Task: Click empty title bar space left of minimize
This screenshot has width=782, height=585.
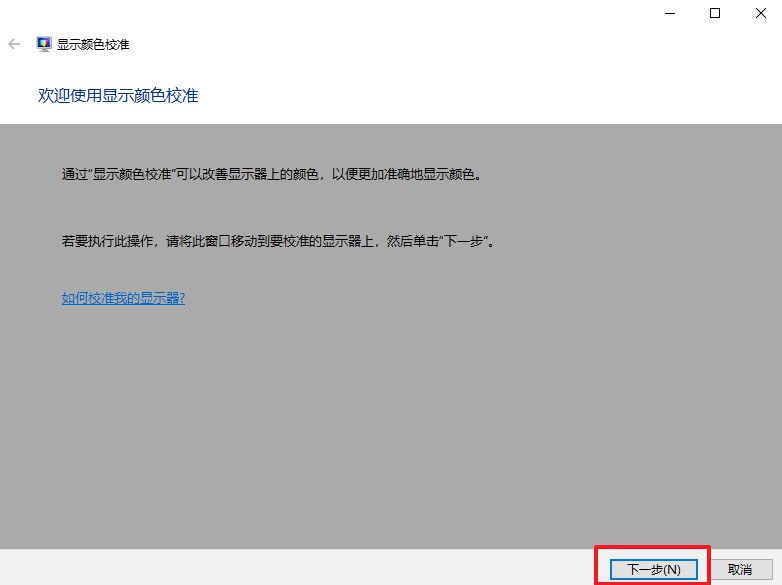Action: pos(400,13)
